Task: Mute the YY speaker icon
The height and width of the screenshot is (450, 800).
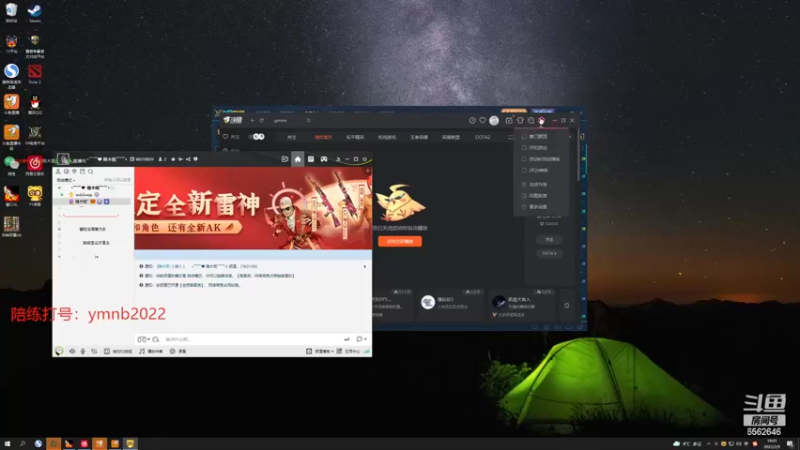Action: pyautogui.click(x=72, y=352)
